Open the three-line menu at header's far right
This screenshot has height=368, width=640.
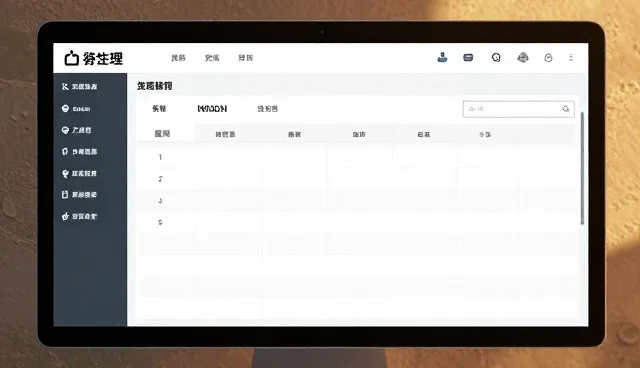pyautogui.click(x=571, y=58)
